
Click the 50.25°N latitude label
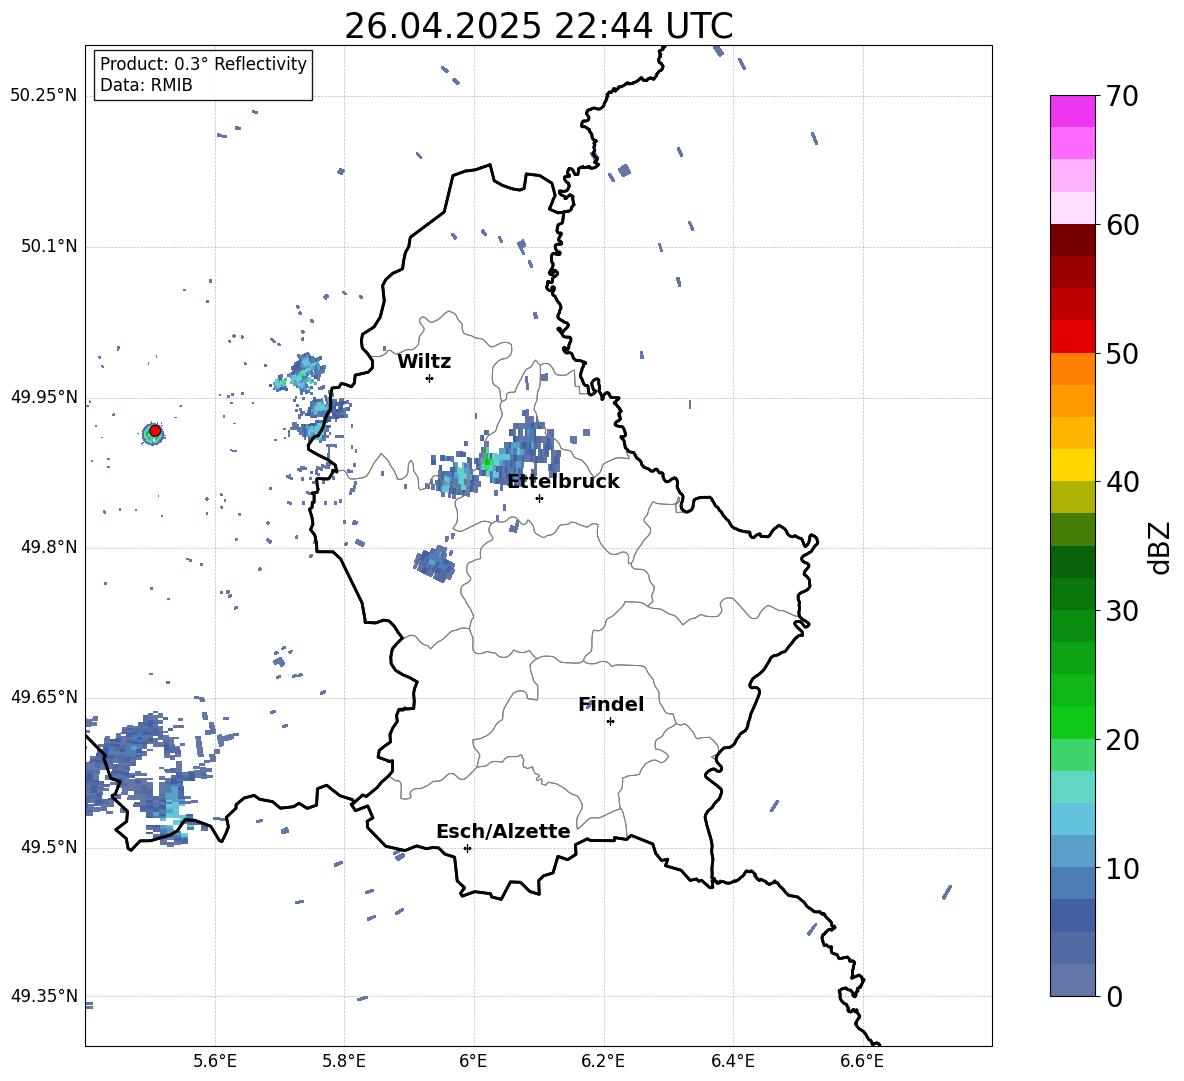[x=44, y=96]
